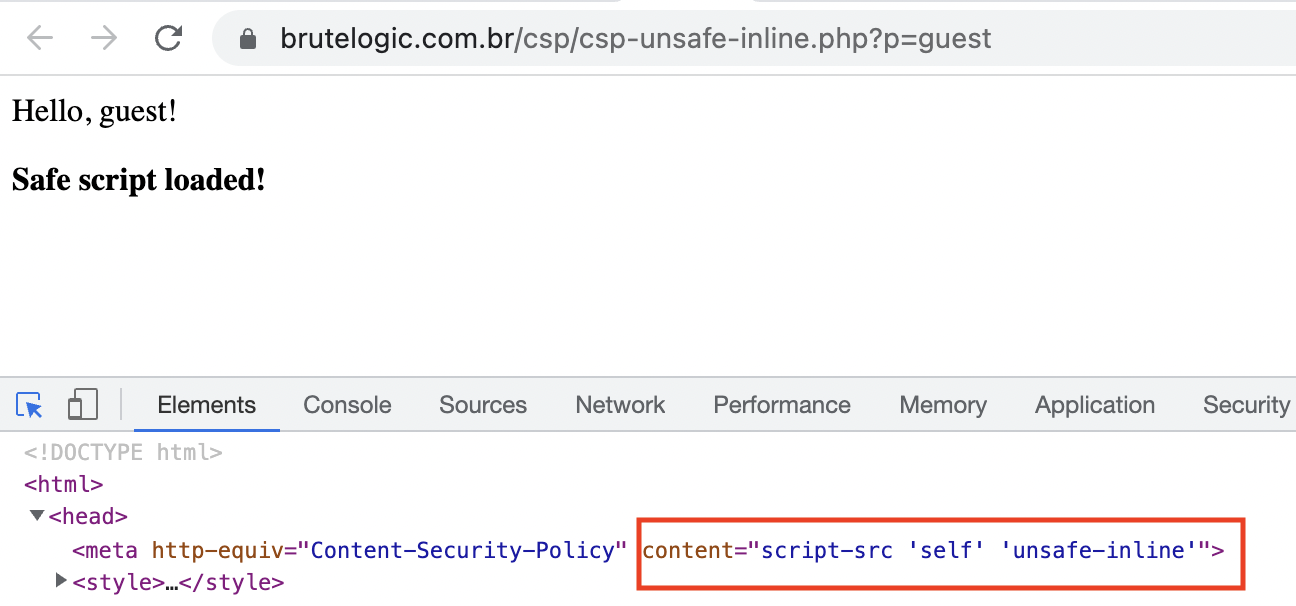1296x606 pixels.
Task: Select the inspect element tool
Action: [x=28, y=404]
